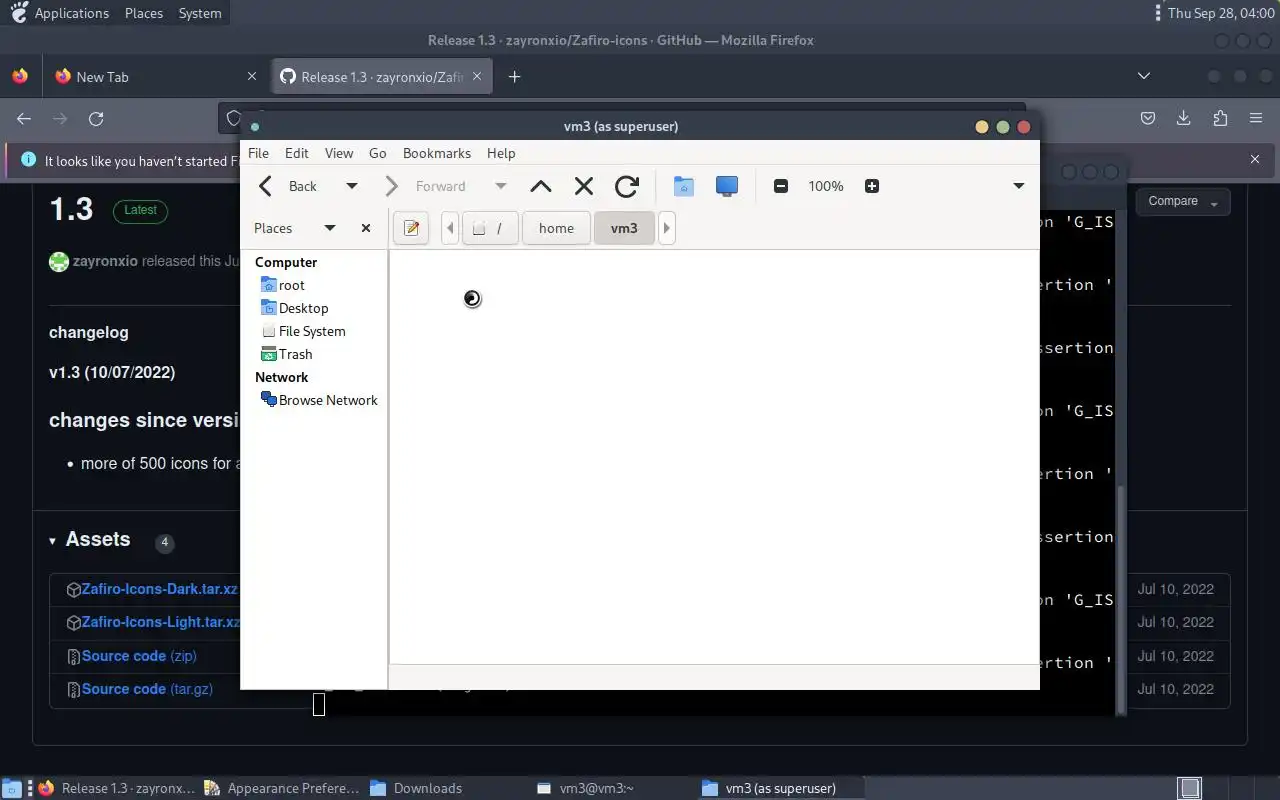This screenshot has width=1280, height=800.
Task: Zoom in with the plus icon
Action: pos(872,186)
